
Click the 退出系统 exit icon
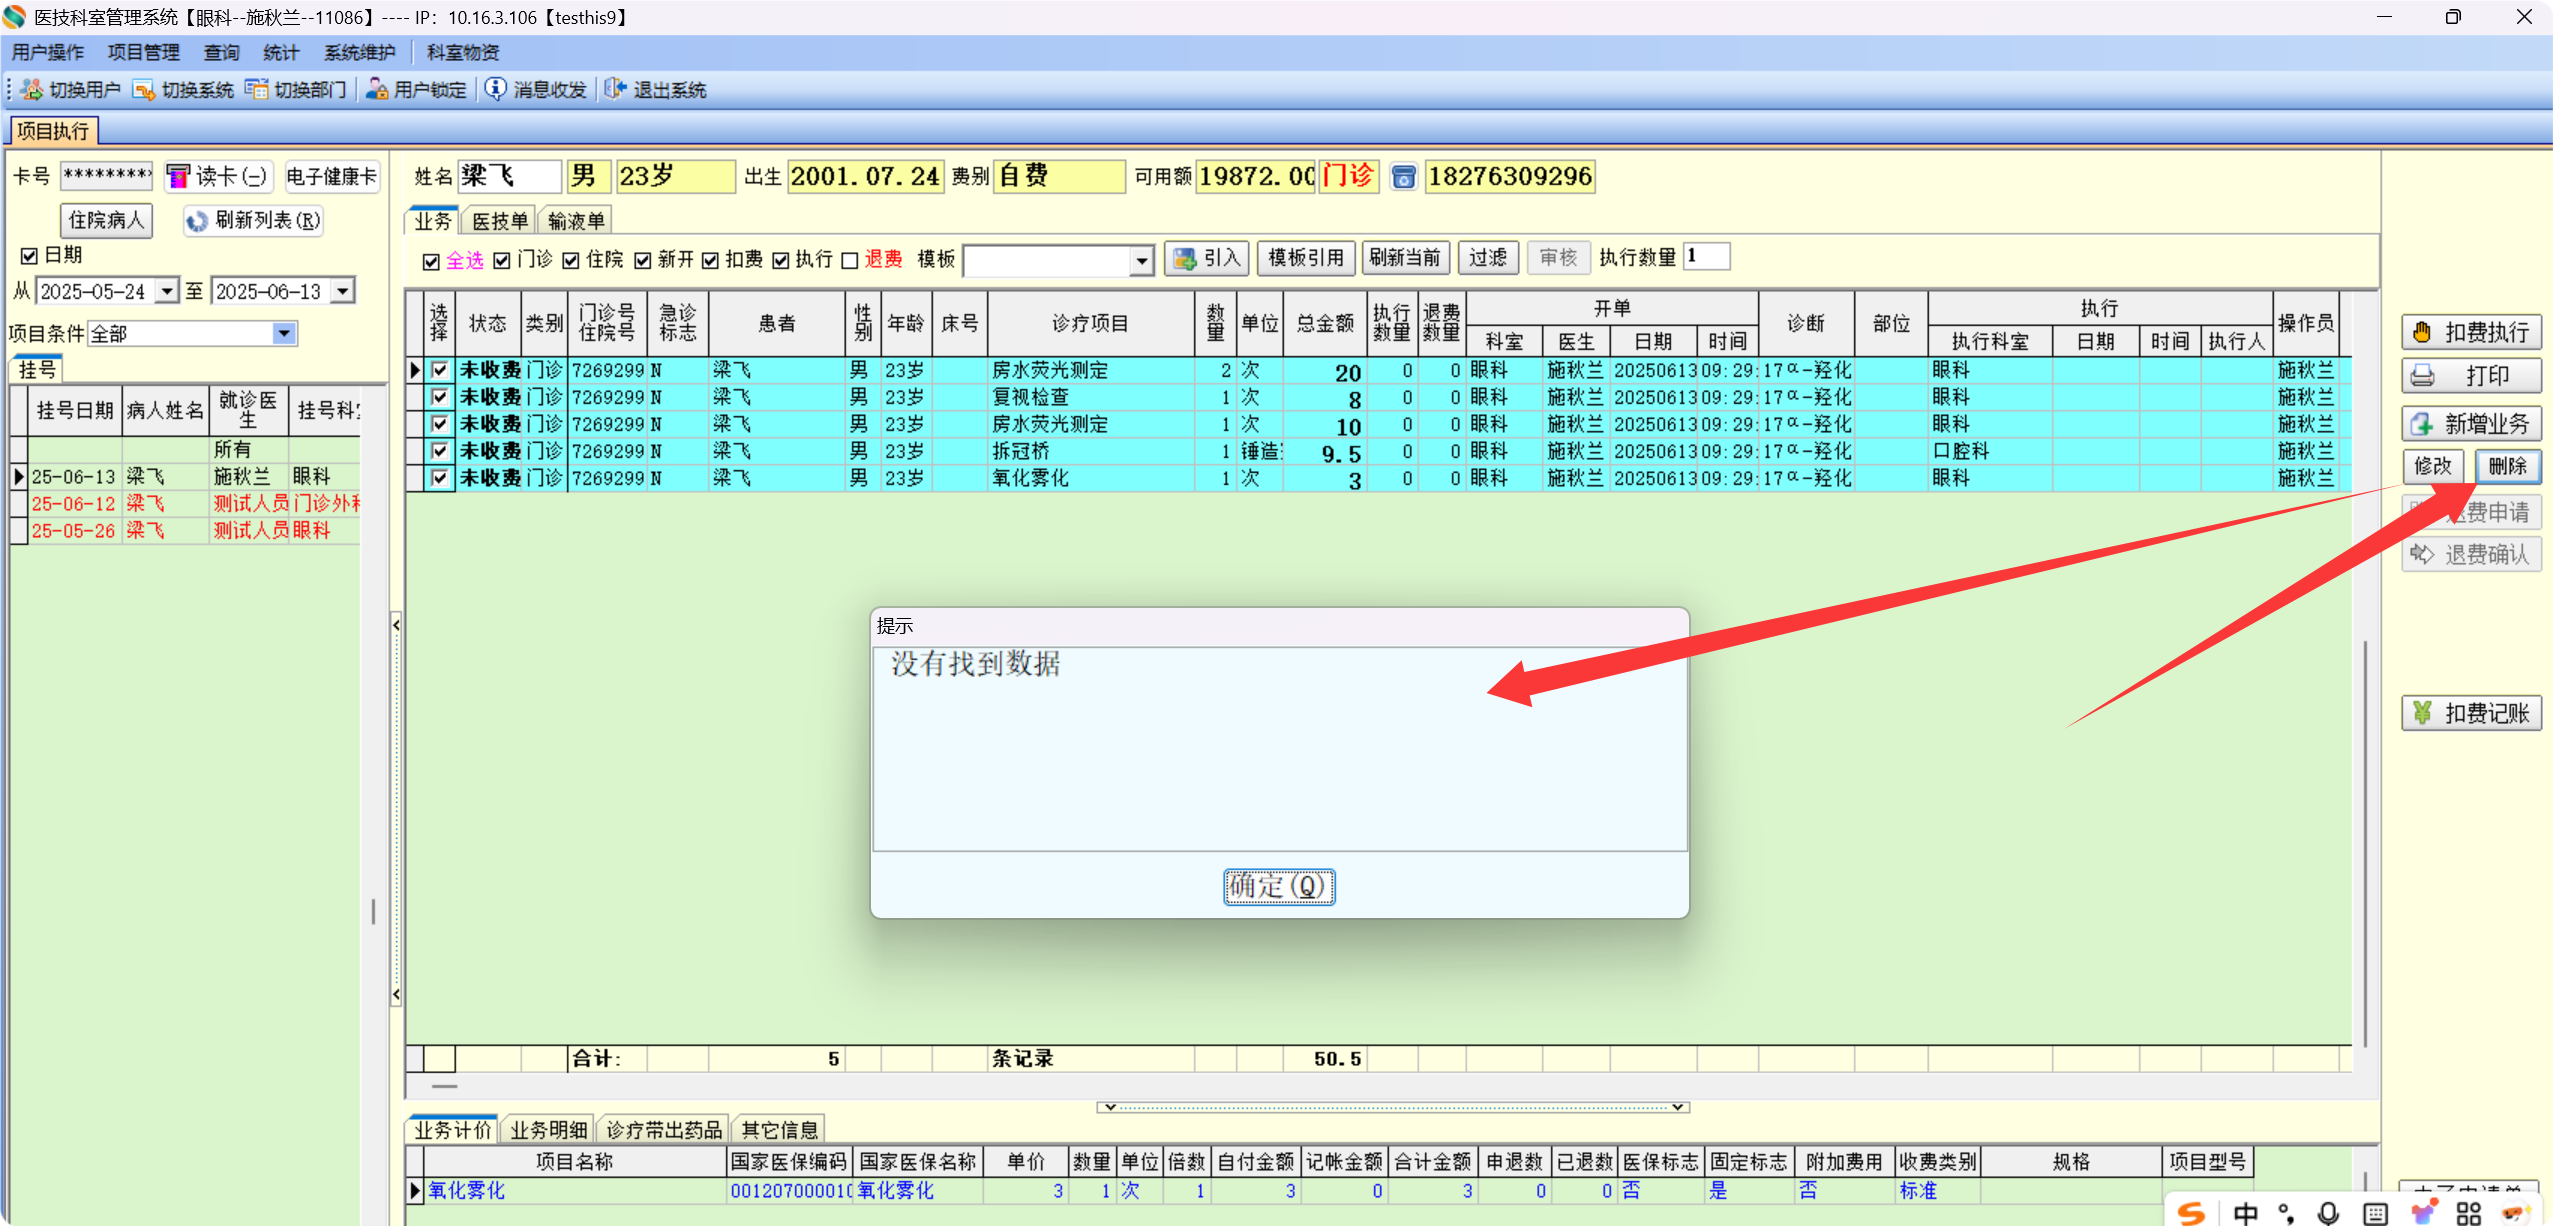tap(615, 89)
